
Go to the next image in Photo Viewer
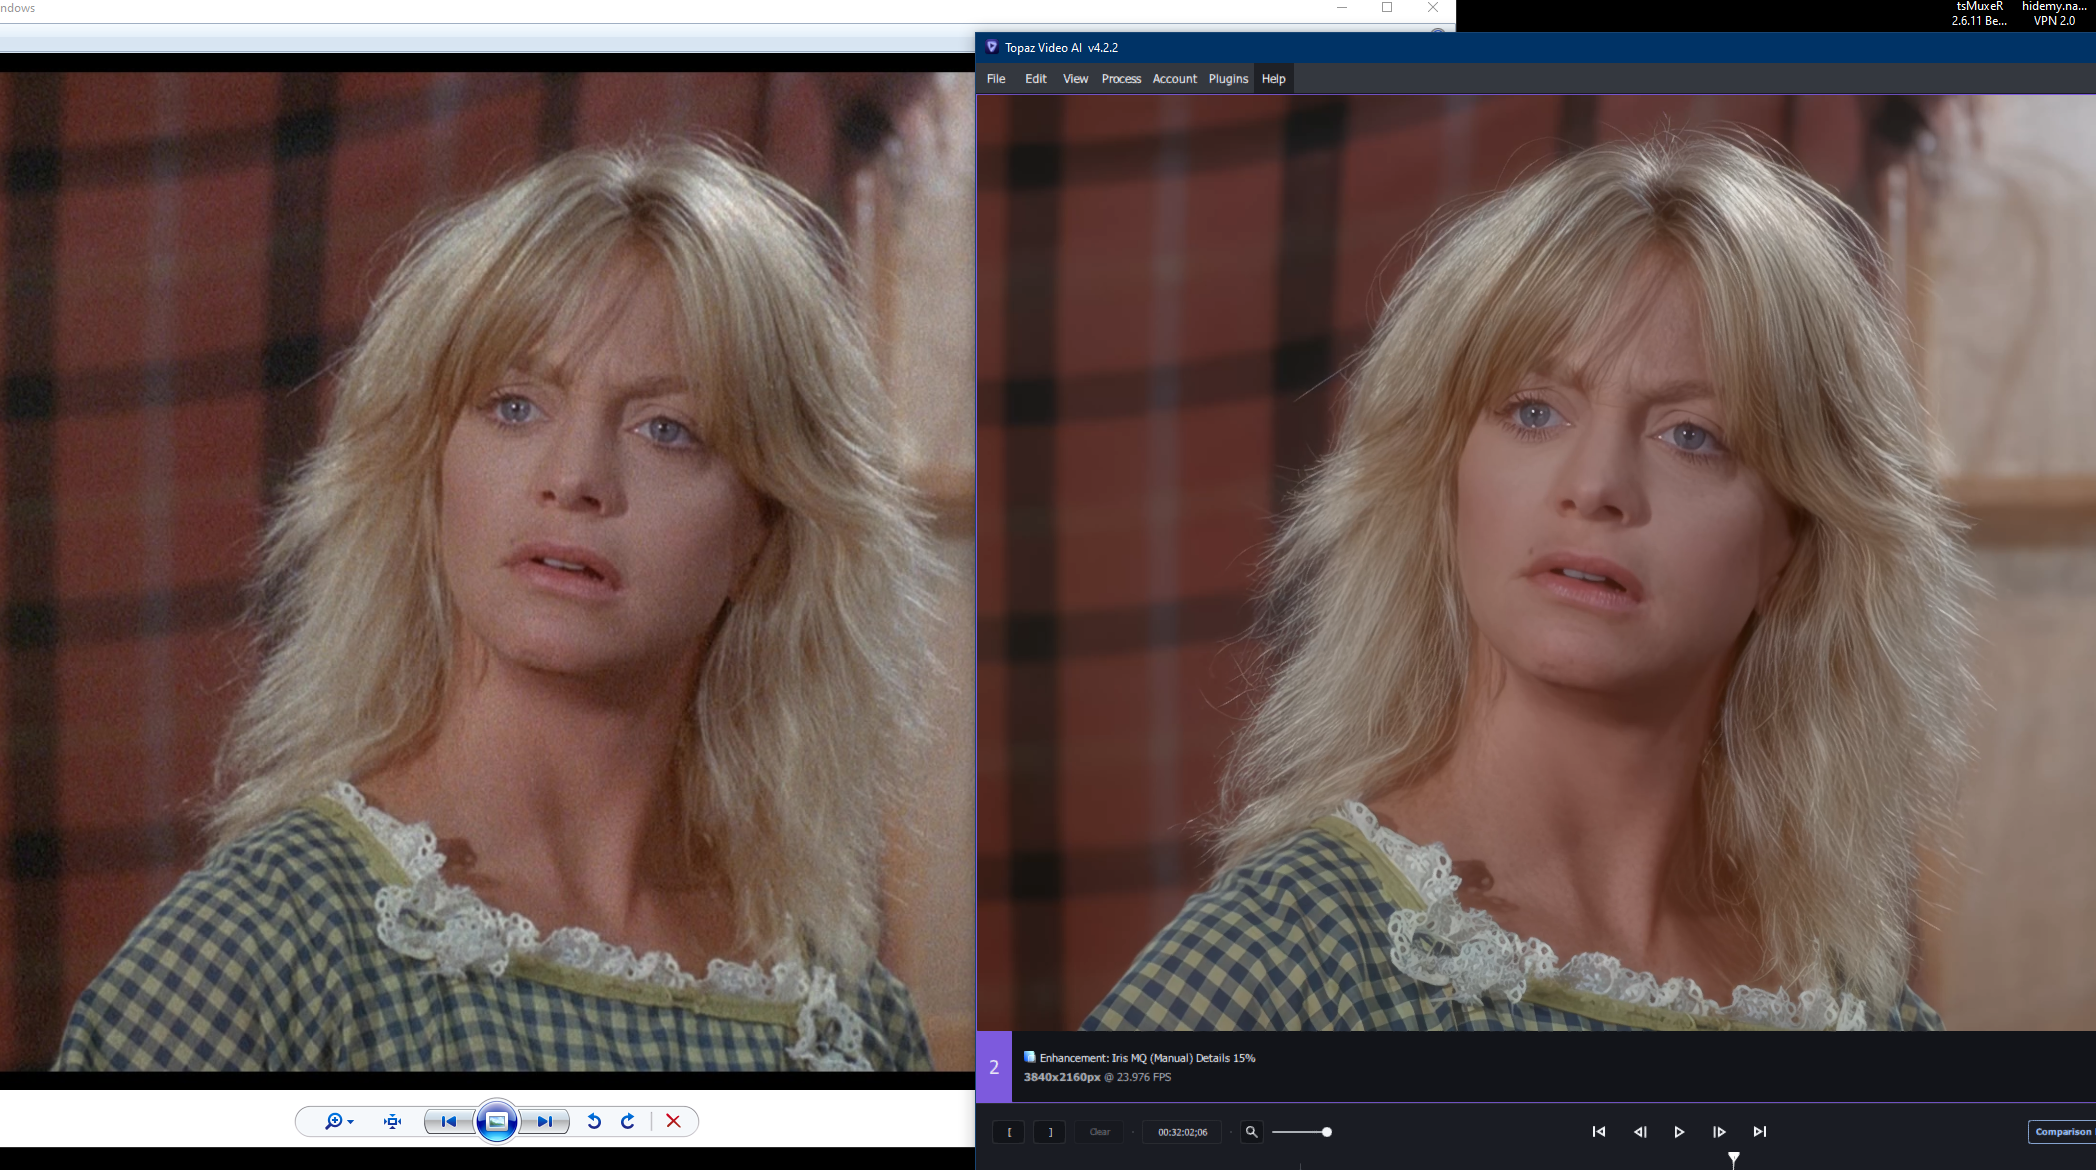pyautogui.click(x=545, y=1122)
